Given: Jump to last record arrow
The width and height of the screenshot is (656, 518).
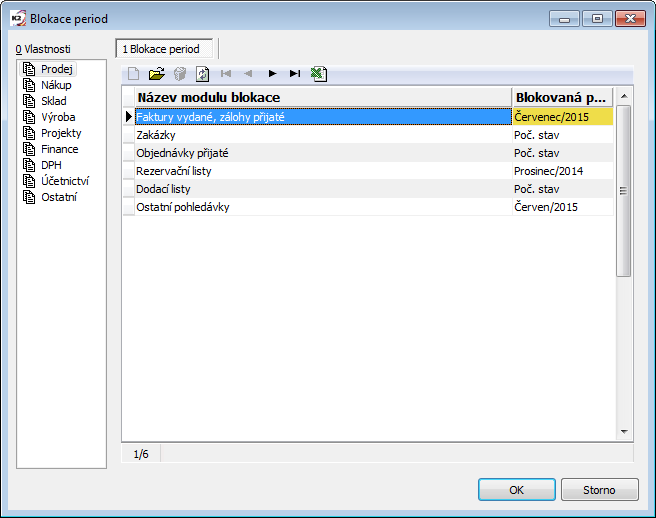Looking at the screenshot, I should [295, 74].
